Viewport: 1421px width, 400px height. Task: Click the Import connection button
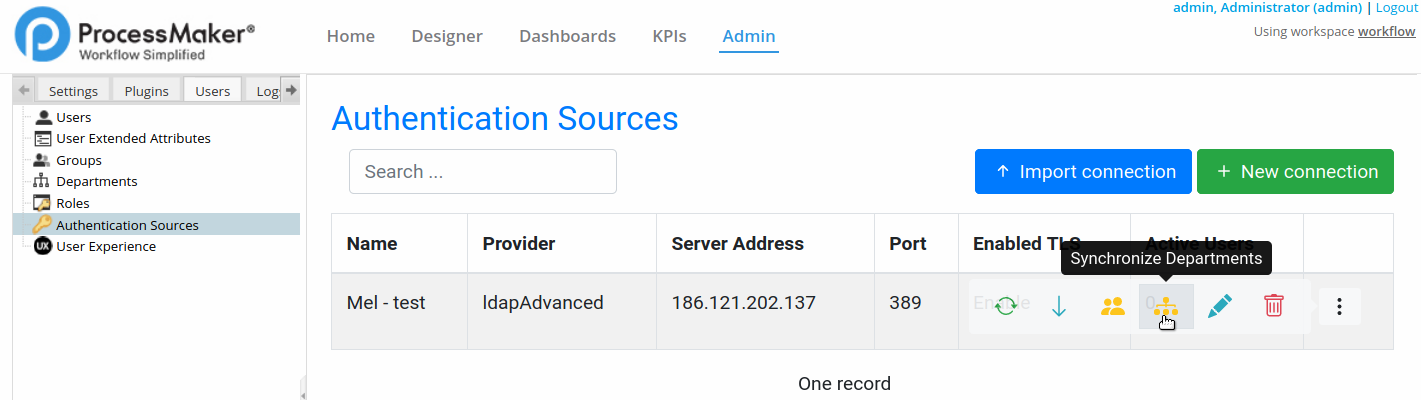[1083, 172]
